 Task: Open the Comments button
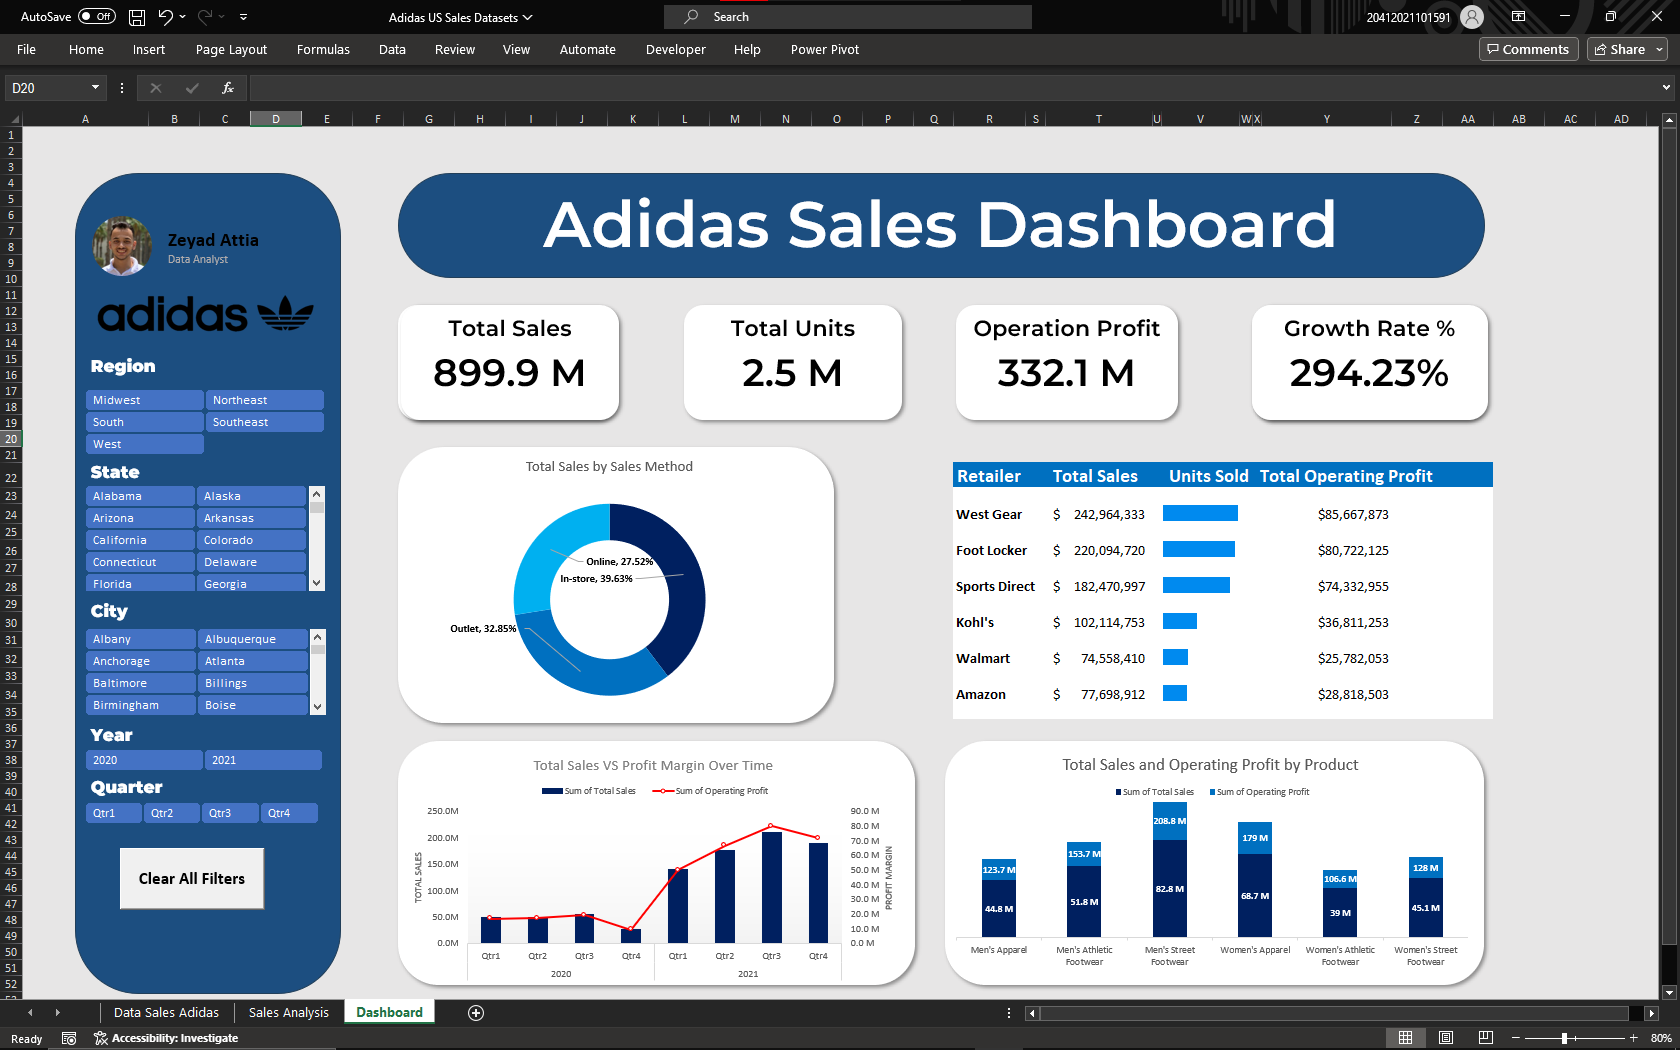click(x=1528, y=49)
